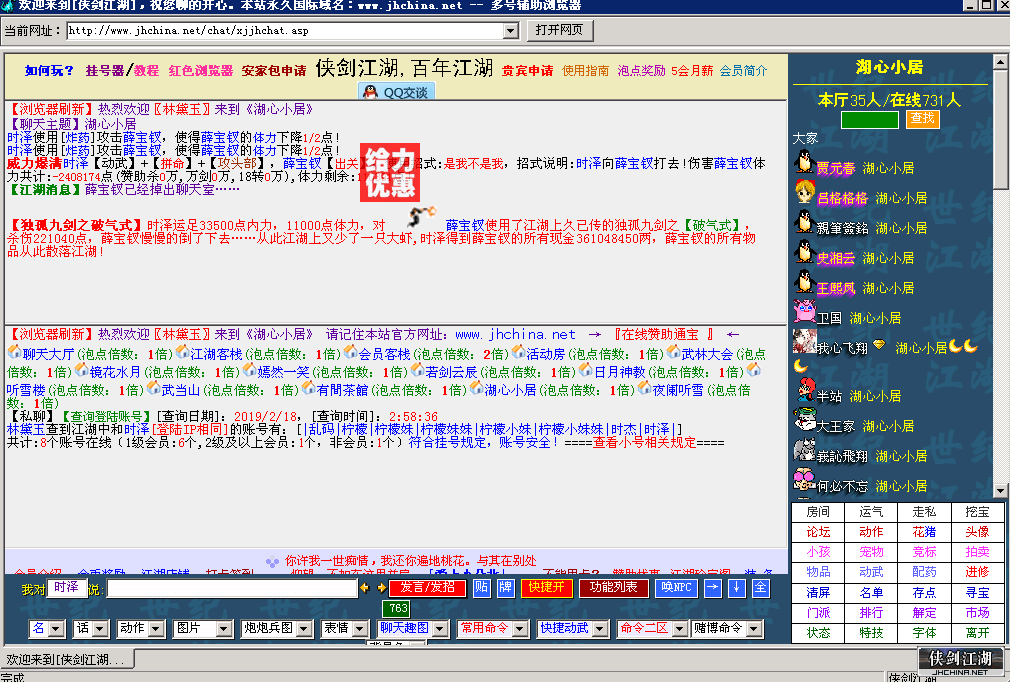This screenshot has height=682, width=1010.
Task: Click the grey avatar beside 義訫飛翔
Action: 805,450
